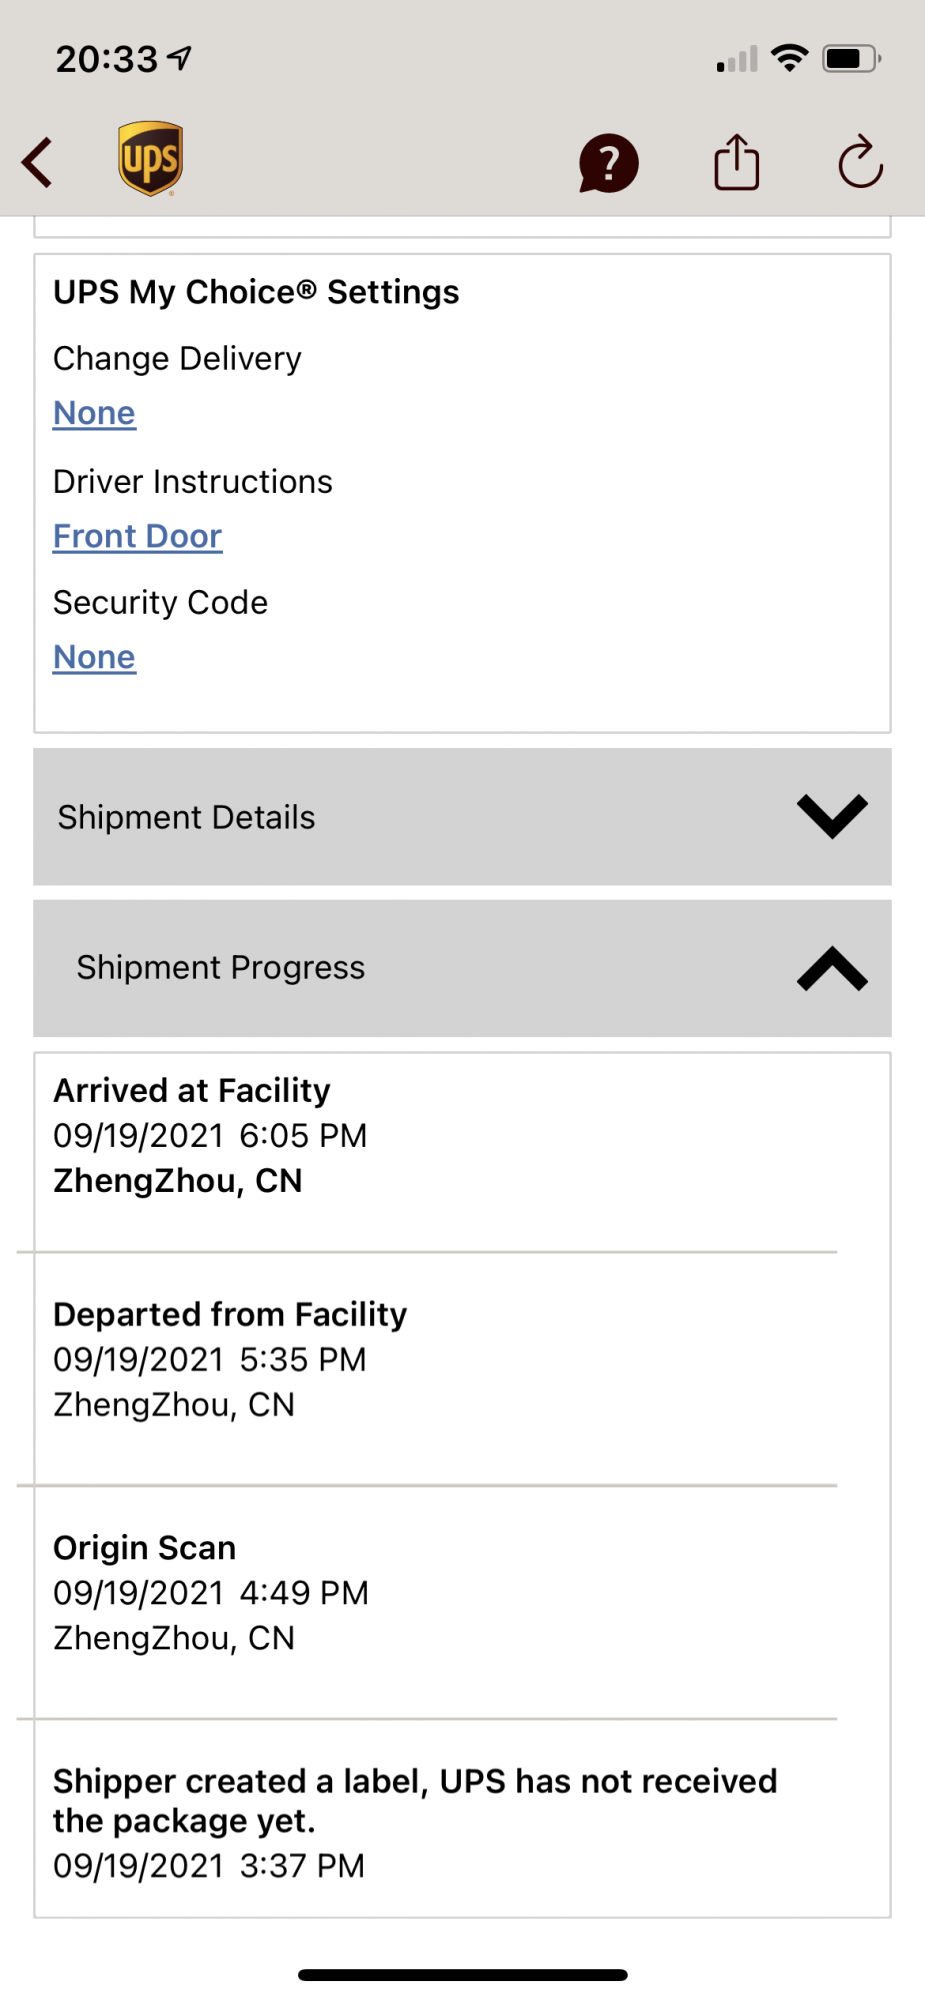Collapse the Shipment Progress chevron
The height and width of the screenshot is (2000, 925).
[x=832, y=968]
